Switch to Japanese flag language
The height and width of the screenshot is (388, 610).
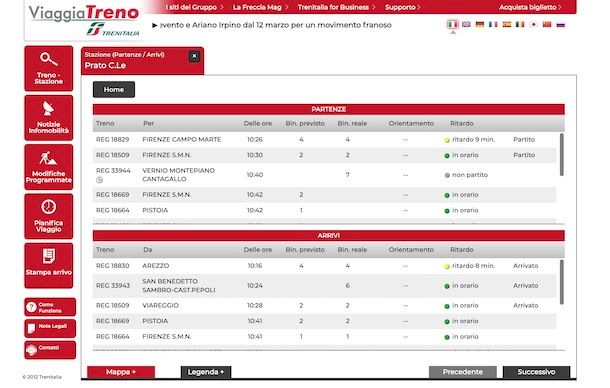(533, 24)
